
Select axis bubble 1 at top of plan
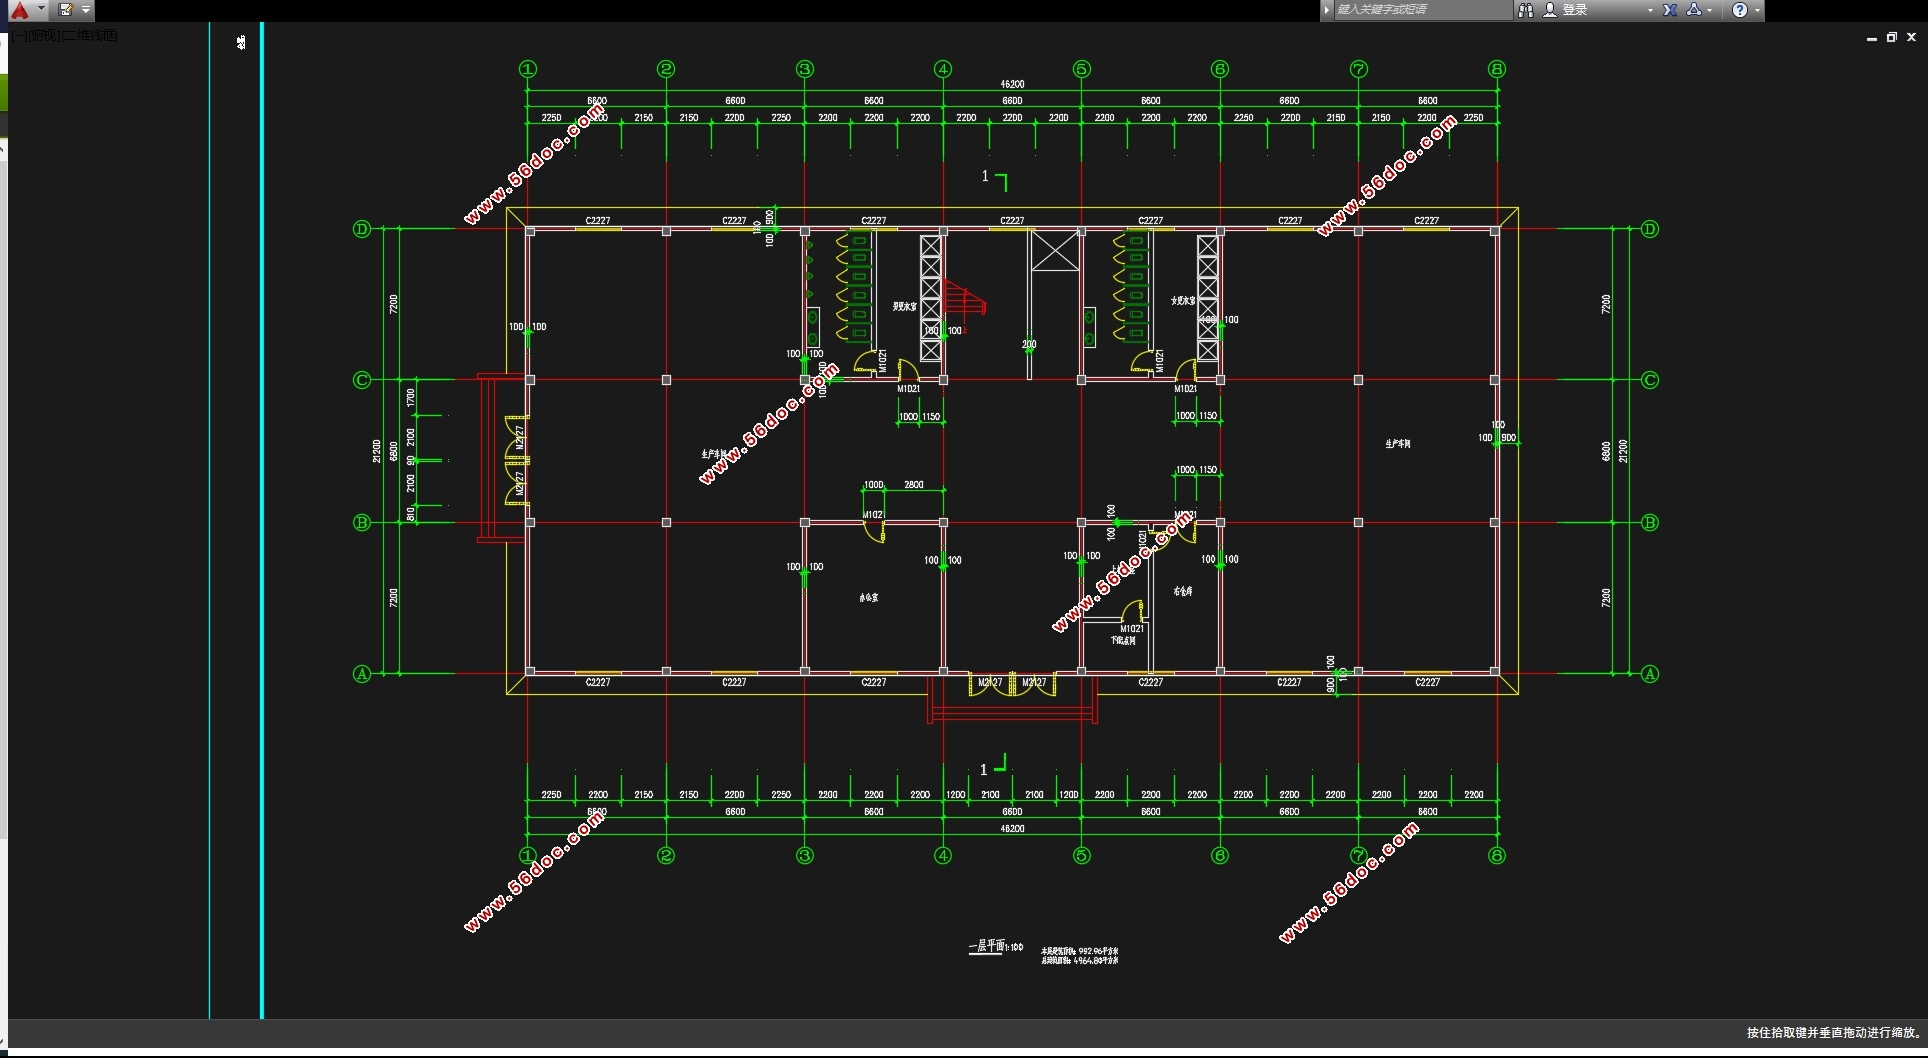pos(528,69)
